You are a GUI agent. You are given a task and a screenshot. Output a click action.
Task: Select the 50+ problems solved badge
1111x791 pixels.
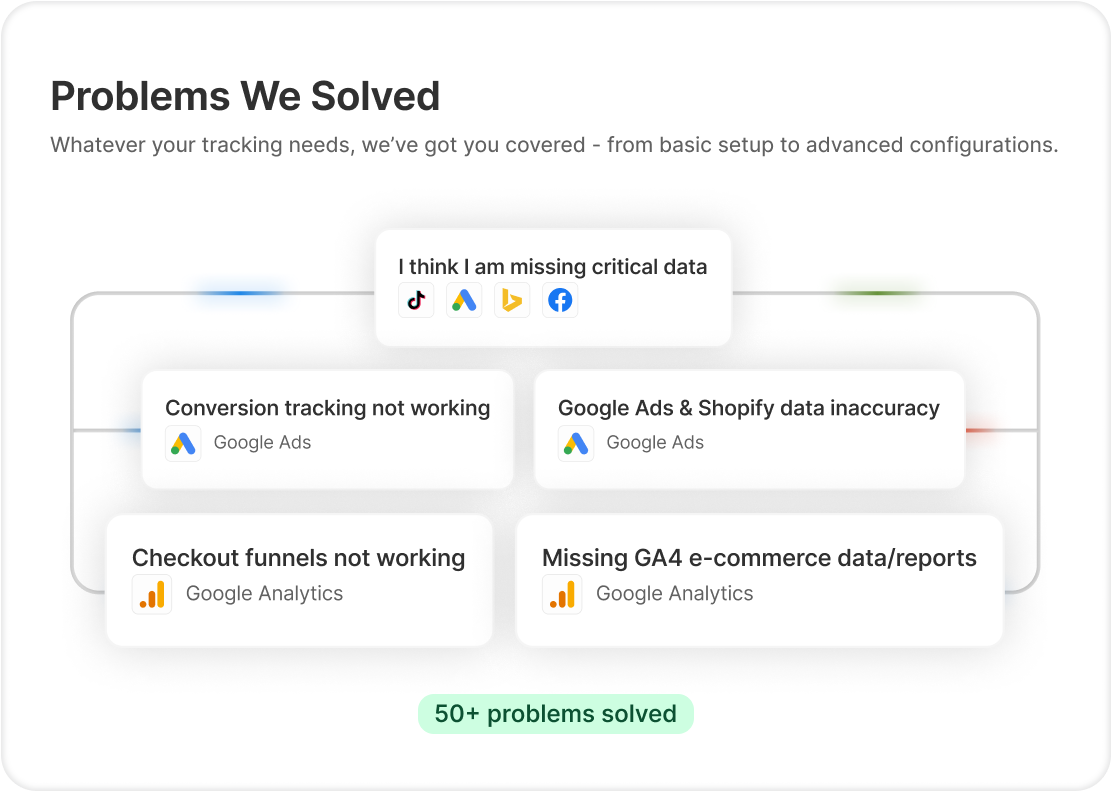pos(556,714)
